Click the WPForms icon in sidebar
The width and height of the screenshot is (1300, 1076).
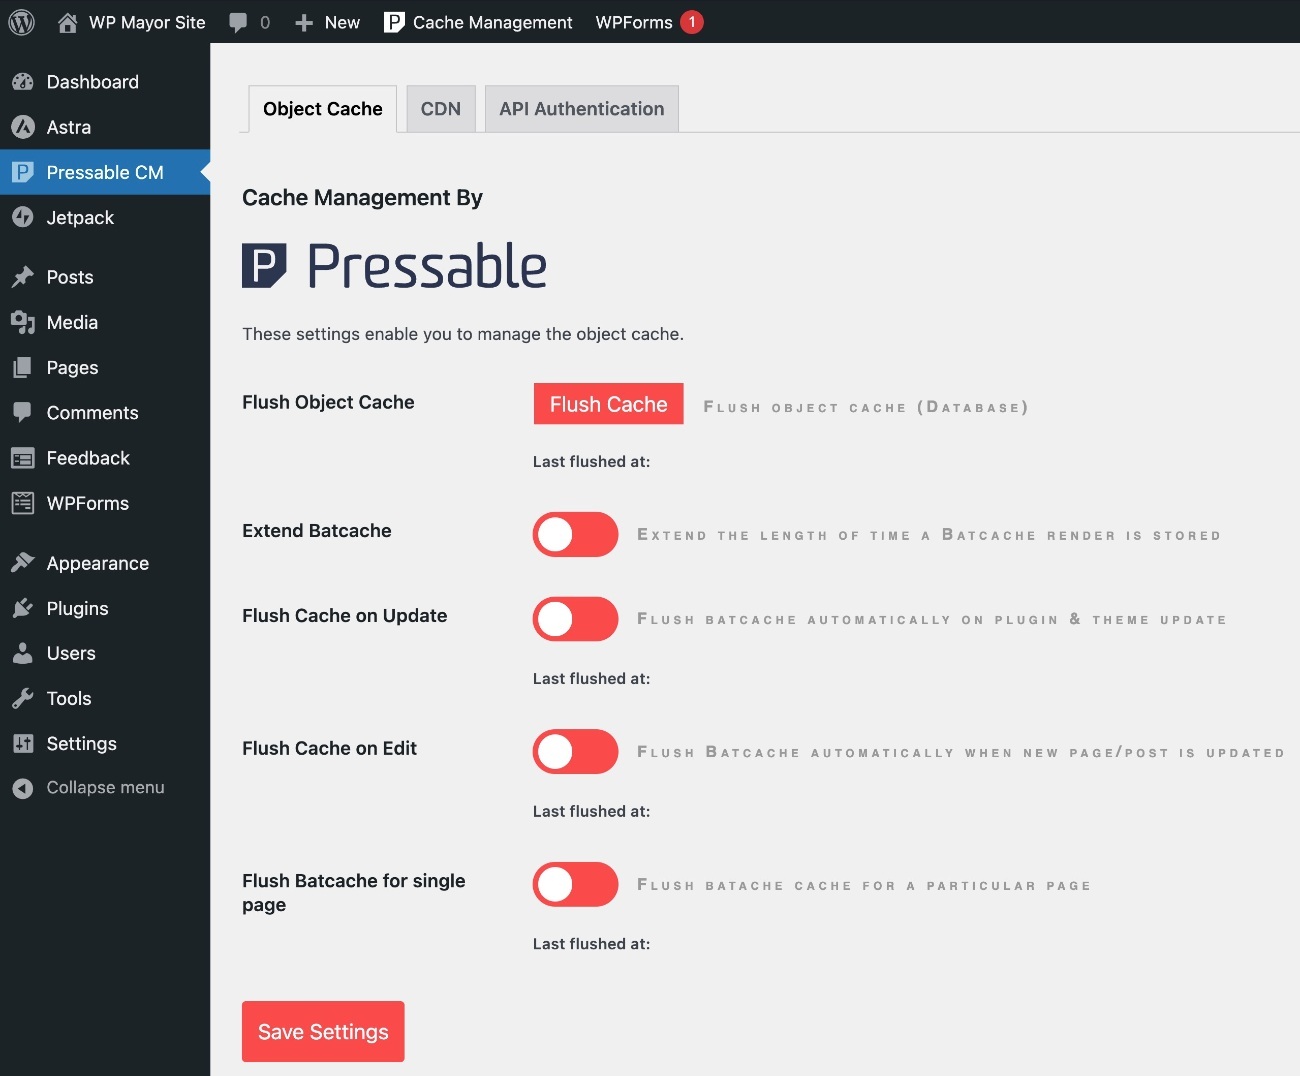click(23, 503)
